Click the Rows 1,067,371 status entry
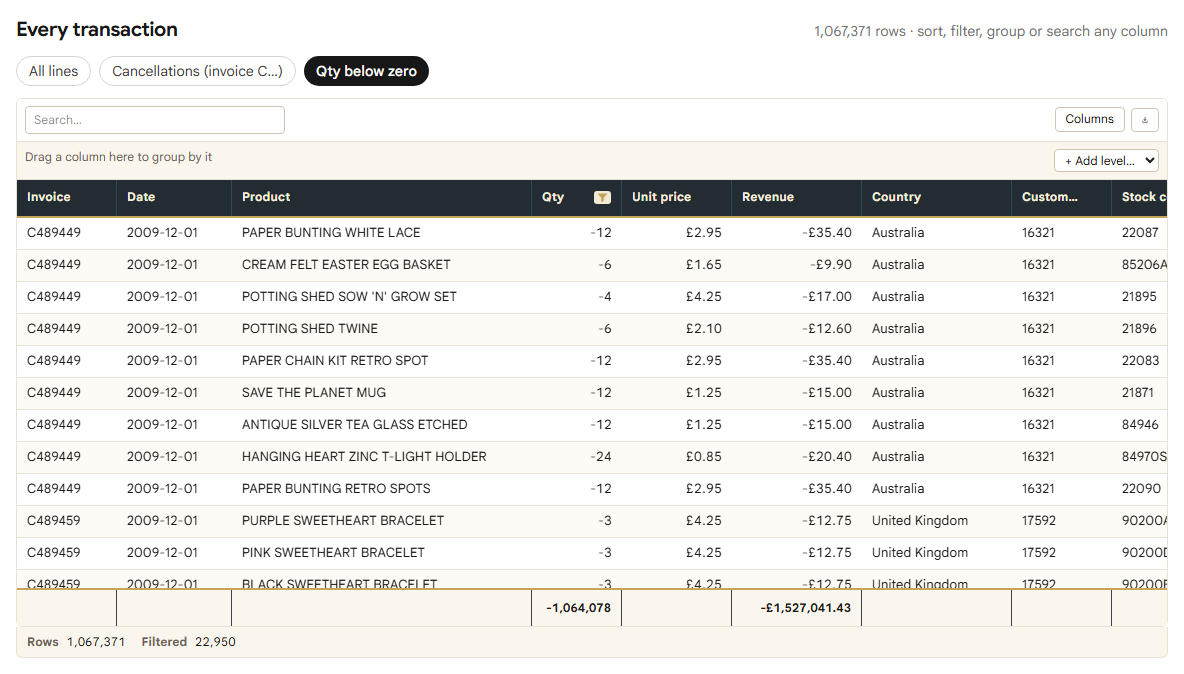The height and width of the screenshot is (674, 1184). point(76,642)
